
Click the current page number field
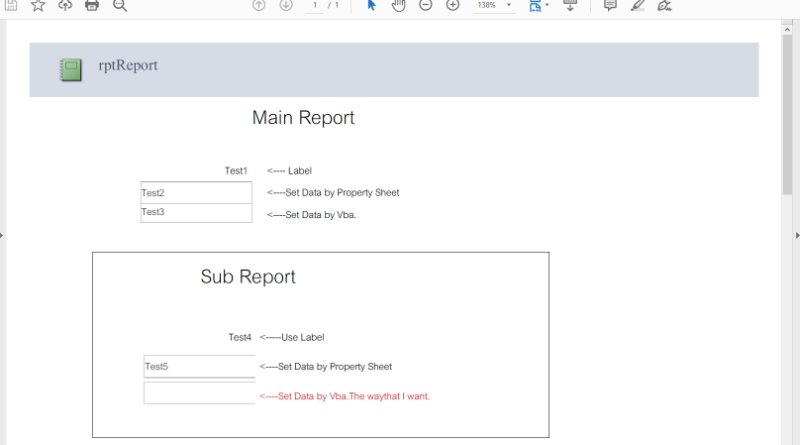316,5
